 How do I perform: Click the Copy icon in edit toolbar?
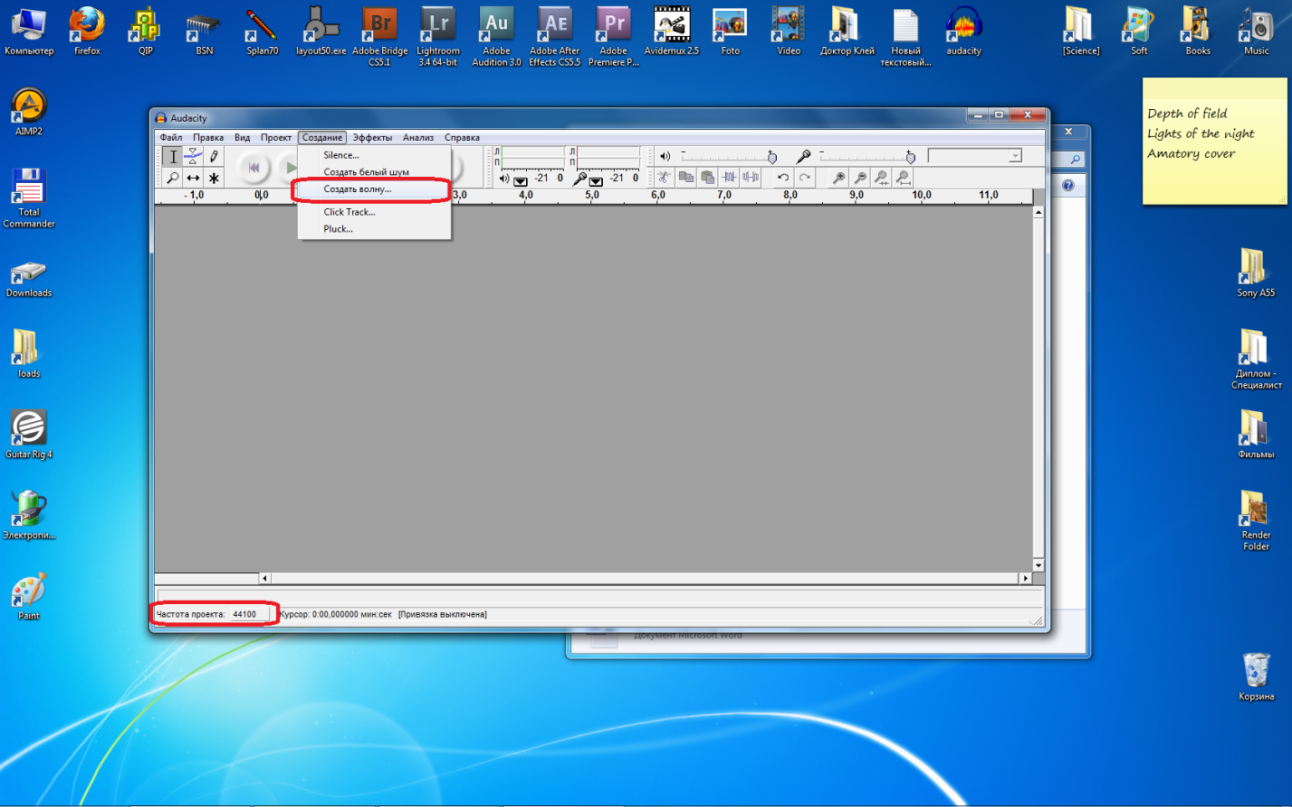click(686, 177)
